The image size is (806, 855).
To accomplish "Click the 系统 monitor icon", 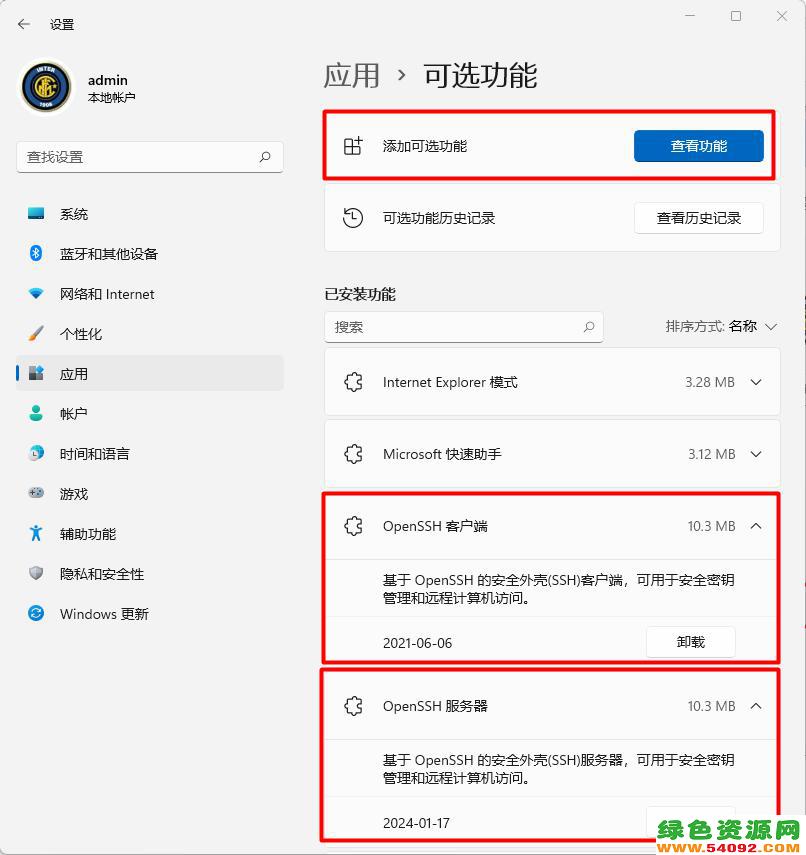I will point(36,213).
